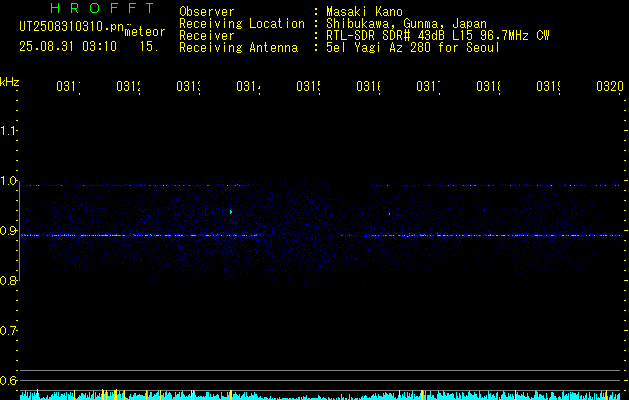Click the 0317 time marker

tap(428, 86)
